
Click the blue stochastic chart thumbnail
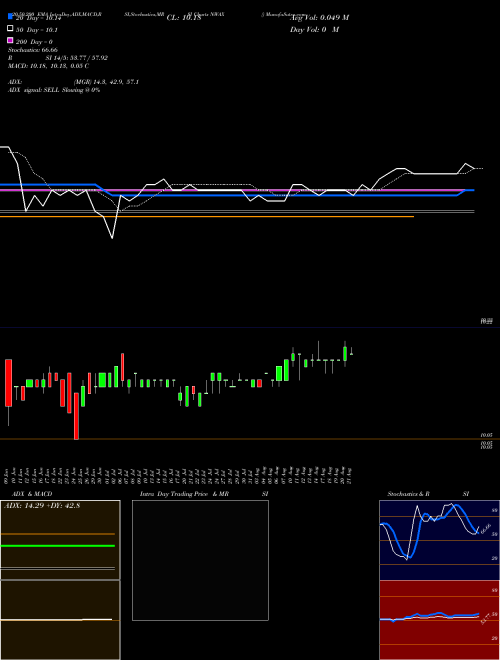coord(439,540)
